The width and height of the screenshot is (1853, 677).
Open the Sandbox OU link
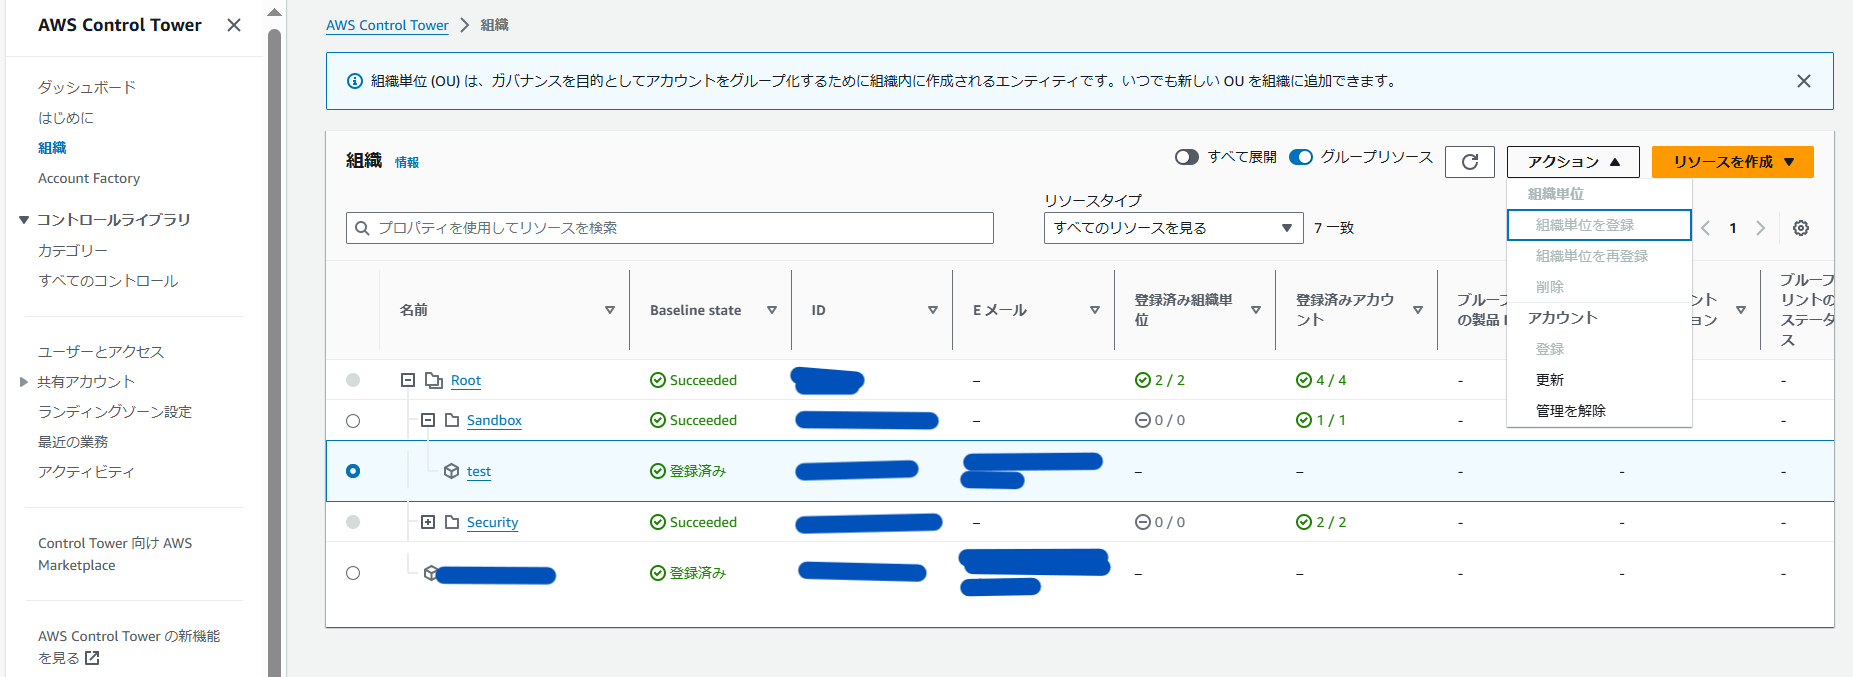(494, 421)
